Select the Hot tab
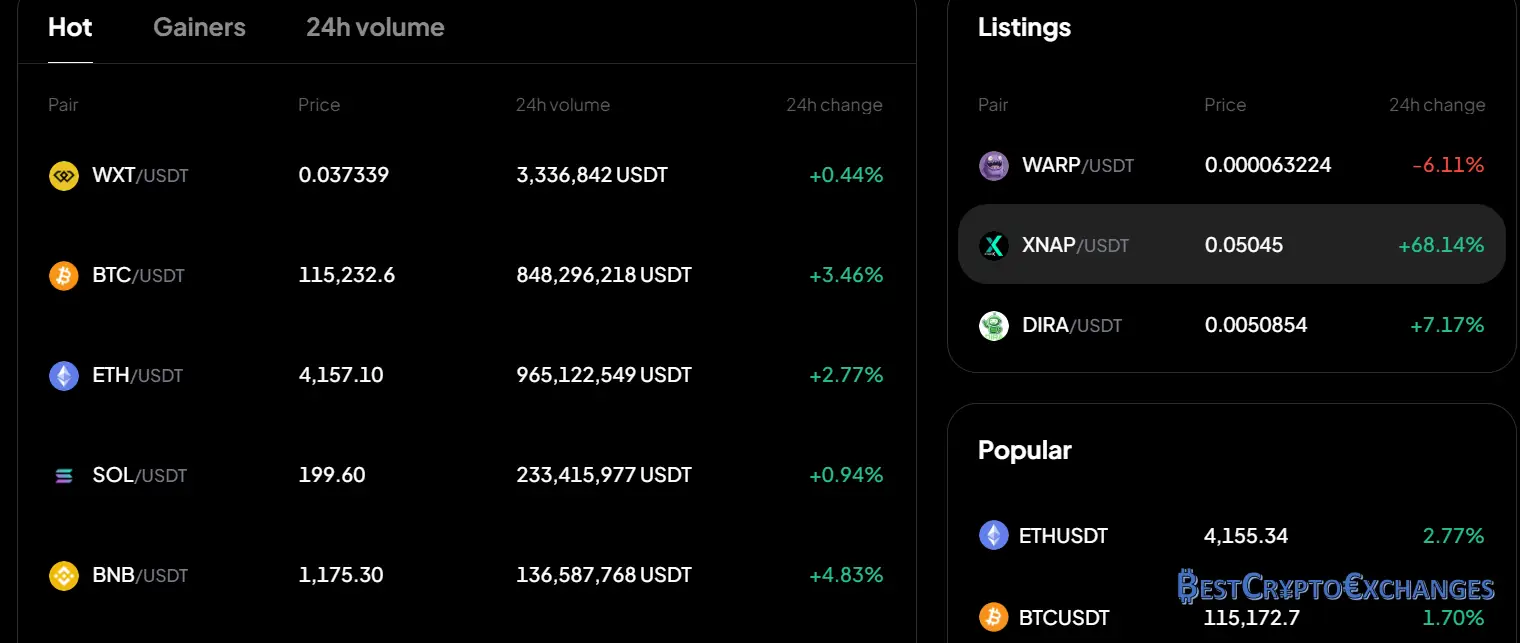 point(70,28)
